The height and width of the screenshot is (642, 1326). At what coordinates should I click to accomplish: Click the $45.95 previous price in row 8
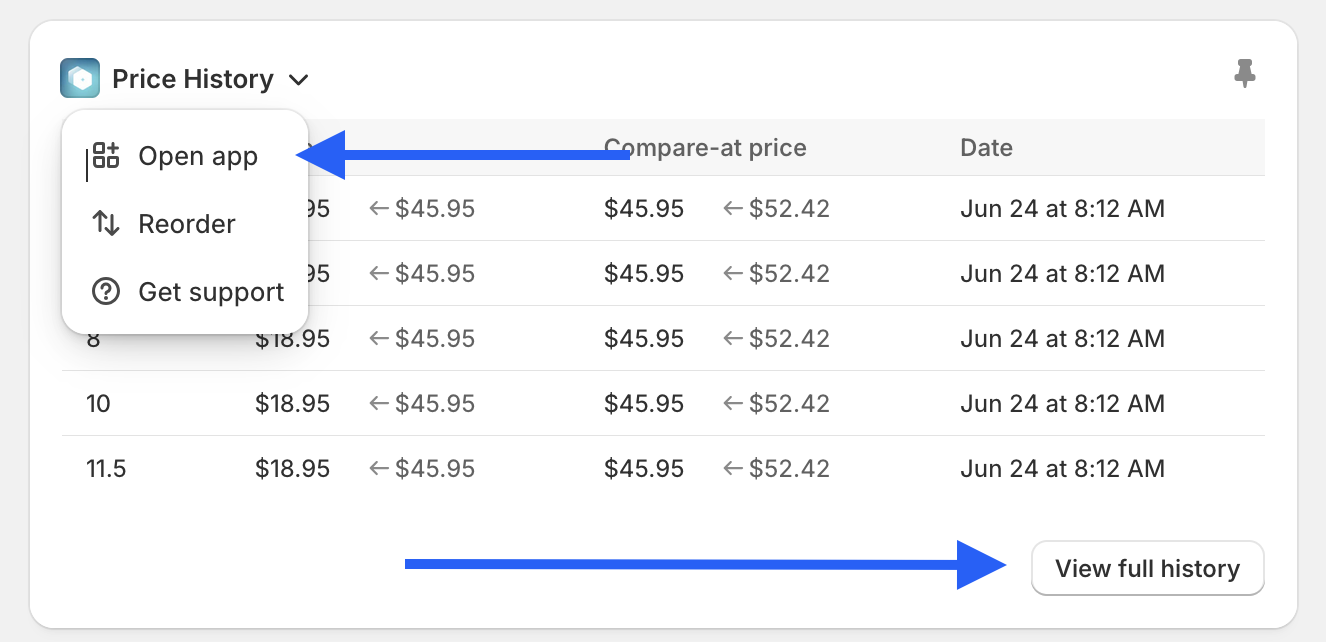click(434, 339)
